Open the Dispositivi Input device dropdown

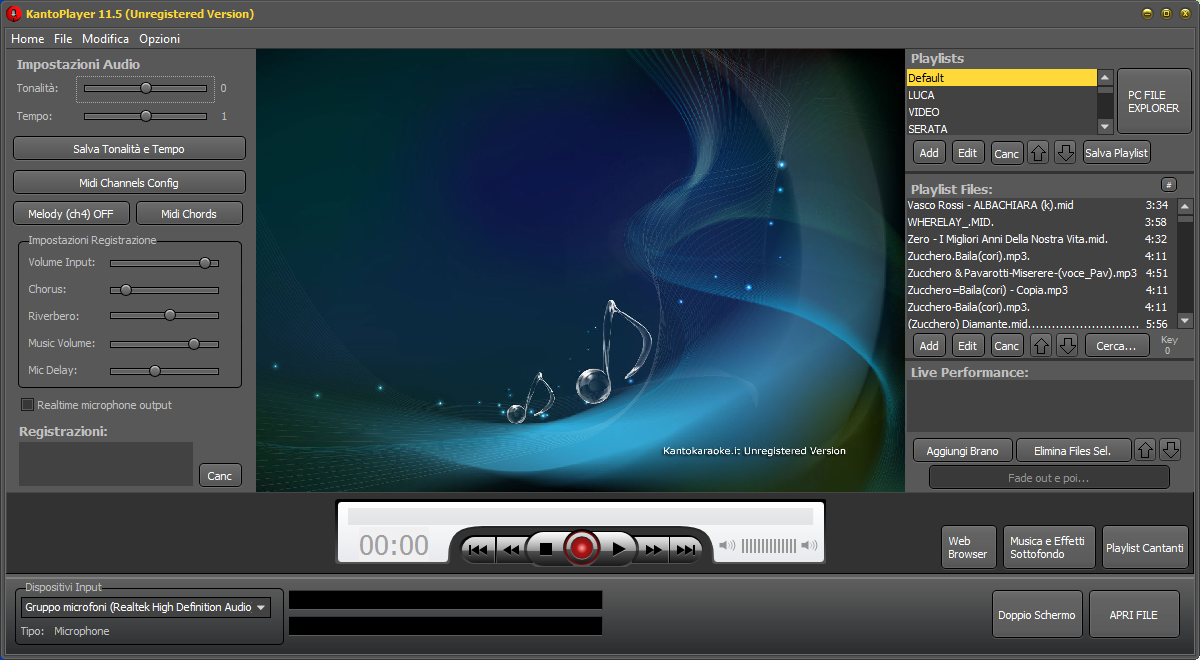click(x=262, y=606)
